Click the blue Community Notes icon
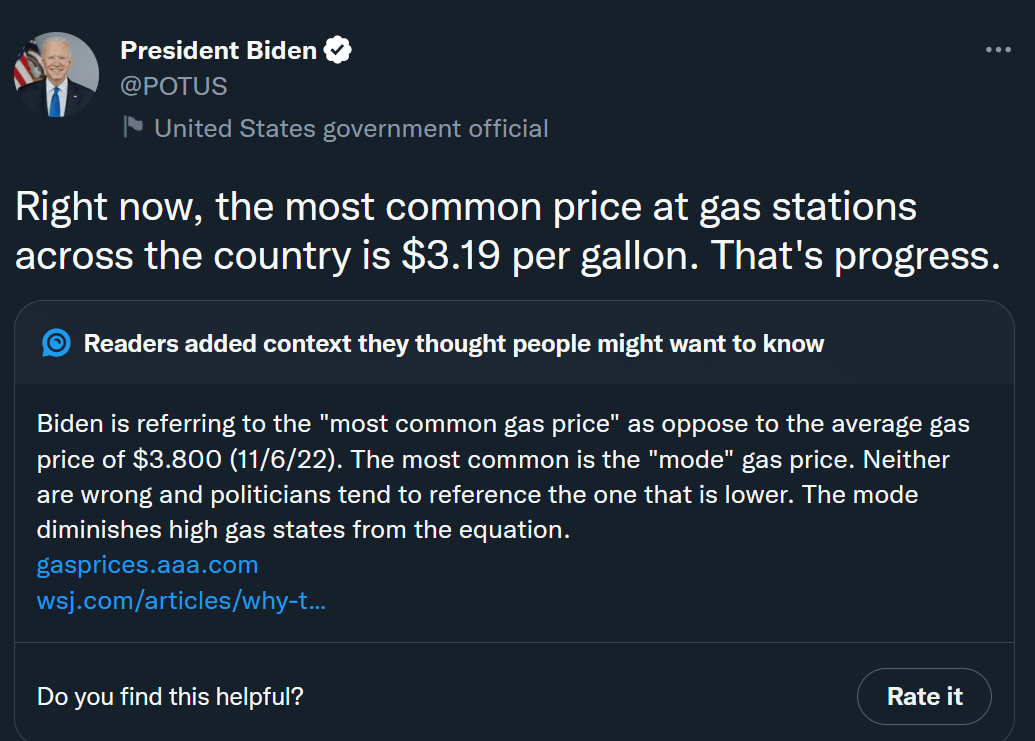1035x741 pixels. click(56, 343)
